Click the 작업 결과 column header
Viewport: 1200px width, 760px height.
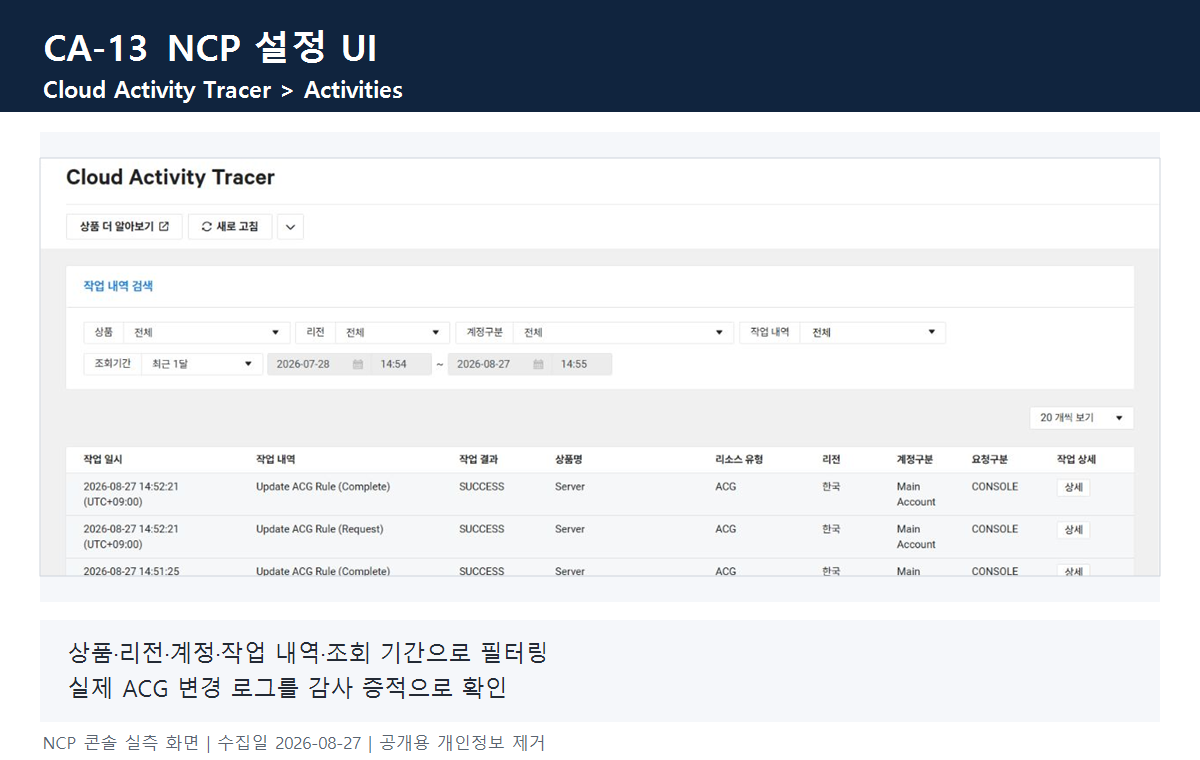click(x=479, y=460)
